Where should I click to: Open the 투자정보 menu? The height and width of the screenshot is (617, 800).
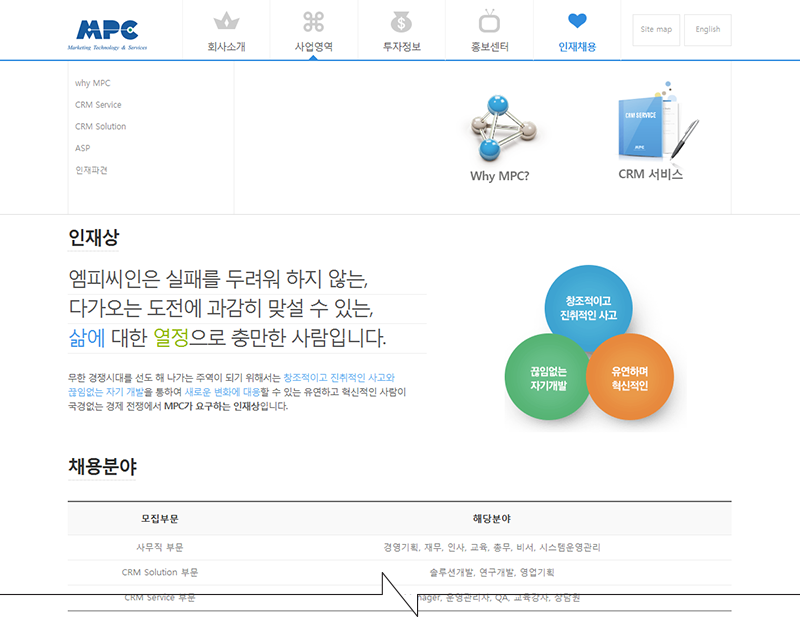click(402, 46)
